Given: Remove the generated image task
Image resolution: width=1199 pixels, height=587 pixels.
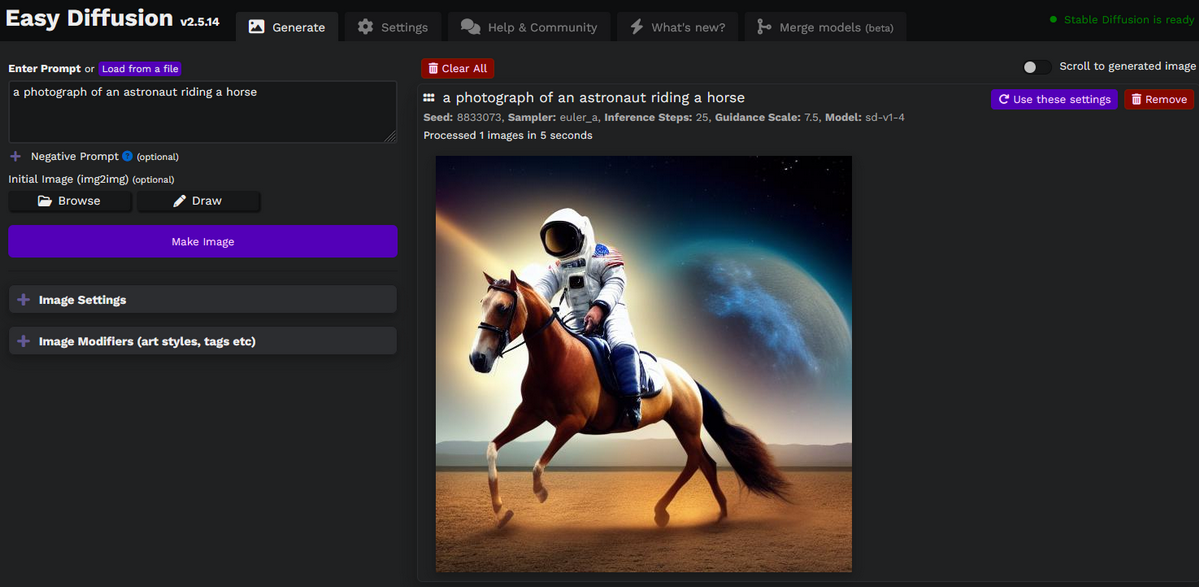Looking at the screenshot, I should tap(1158, 99).
